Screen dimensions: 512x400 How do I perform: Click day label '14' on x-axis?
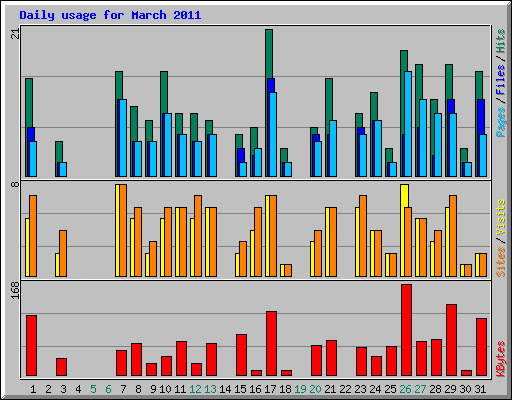tap(225, 389)
